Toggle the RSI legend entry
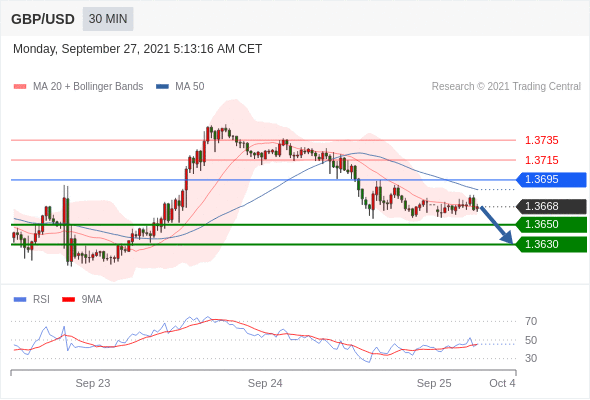Viewport: 590px width, 400px height. click(32, 300)
